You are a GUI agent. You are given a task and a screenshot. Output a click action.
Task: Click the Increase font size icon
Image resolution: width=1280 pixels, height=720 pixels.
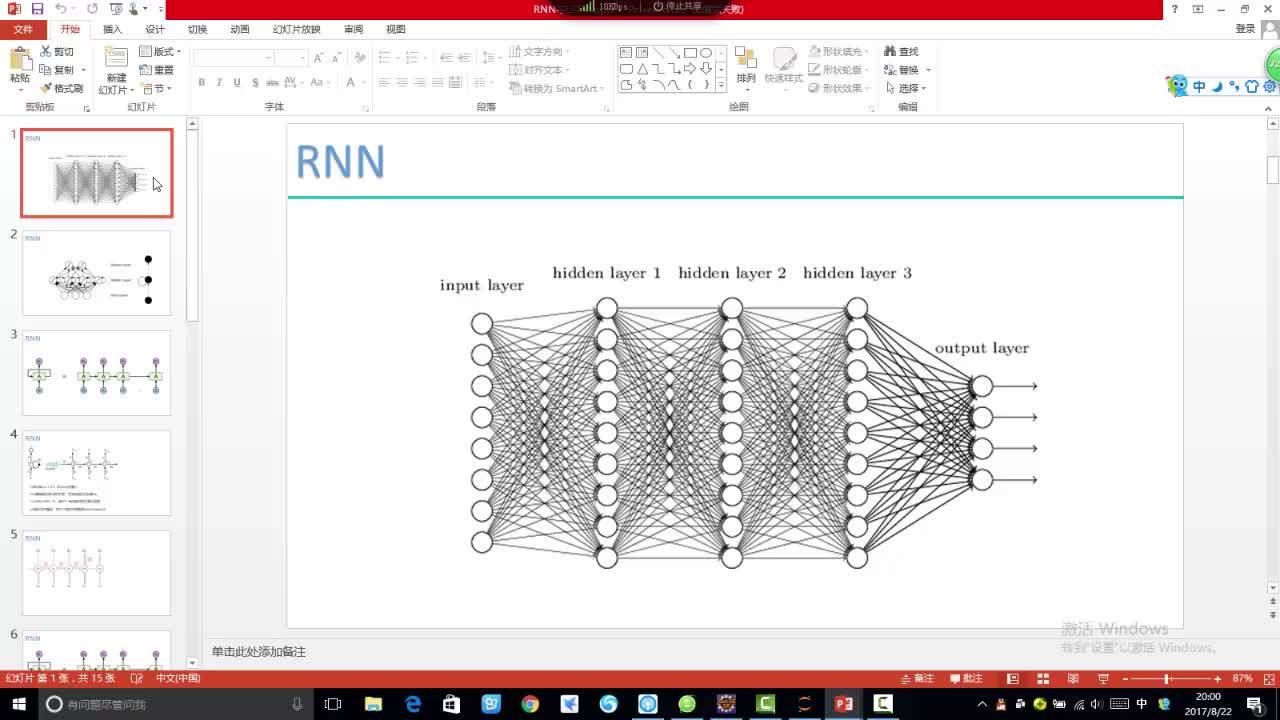pos(319,58)
